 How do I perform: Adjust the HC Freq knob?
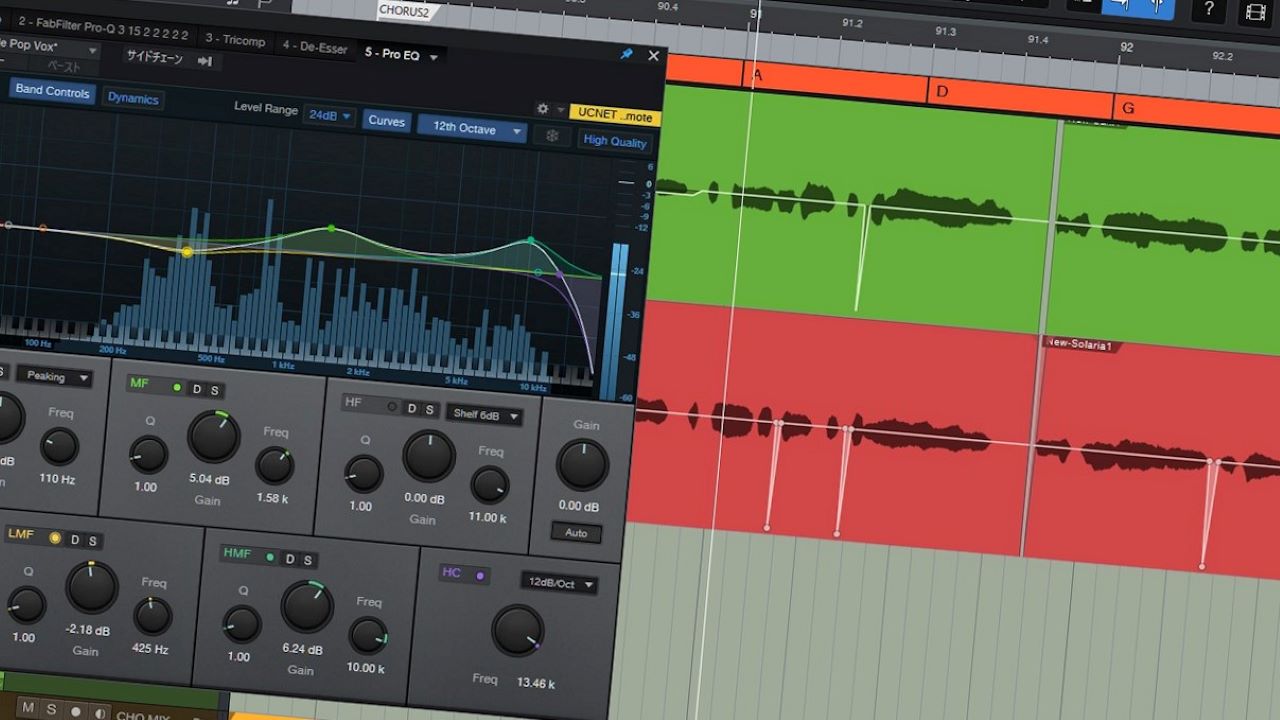point(518,631)
